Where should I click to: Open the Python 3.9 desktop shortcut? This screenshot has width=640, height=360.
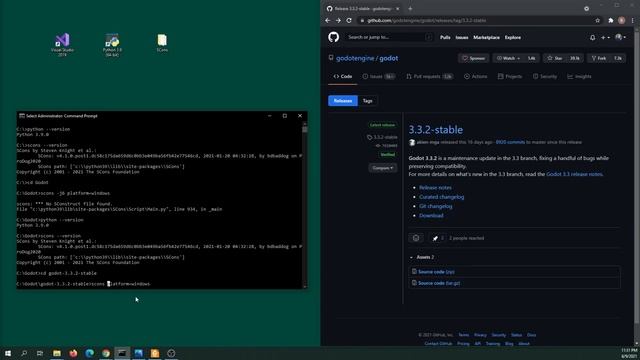pos(112,44)
